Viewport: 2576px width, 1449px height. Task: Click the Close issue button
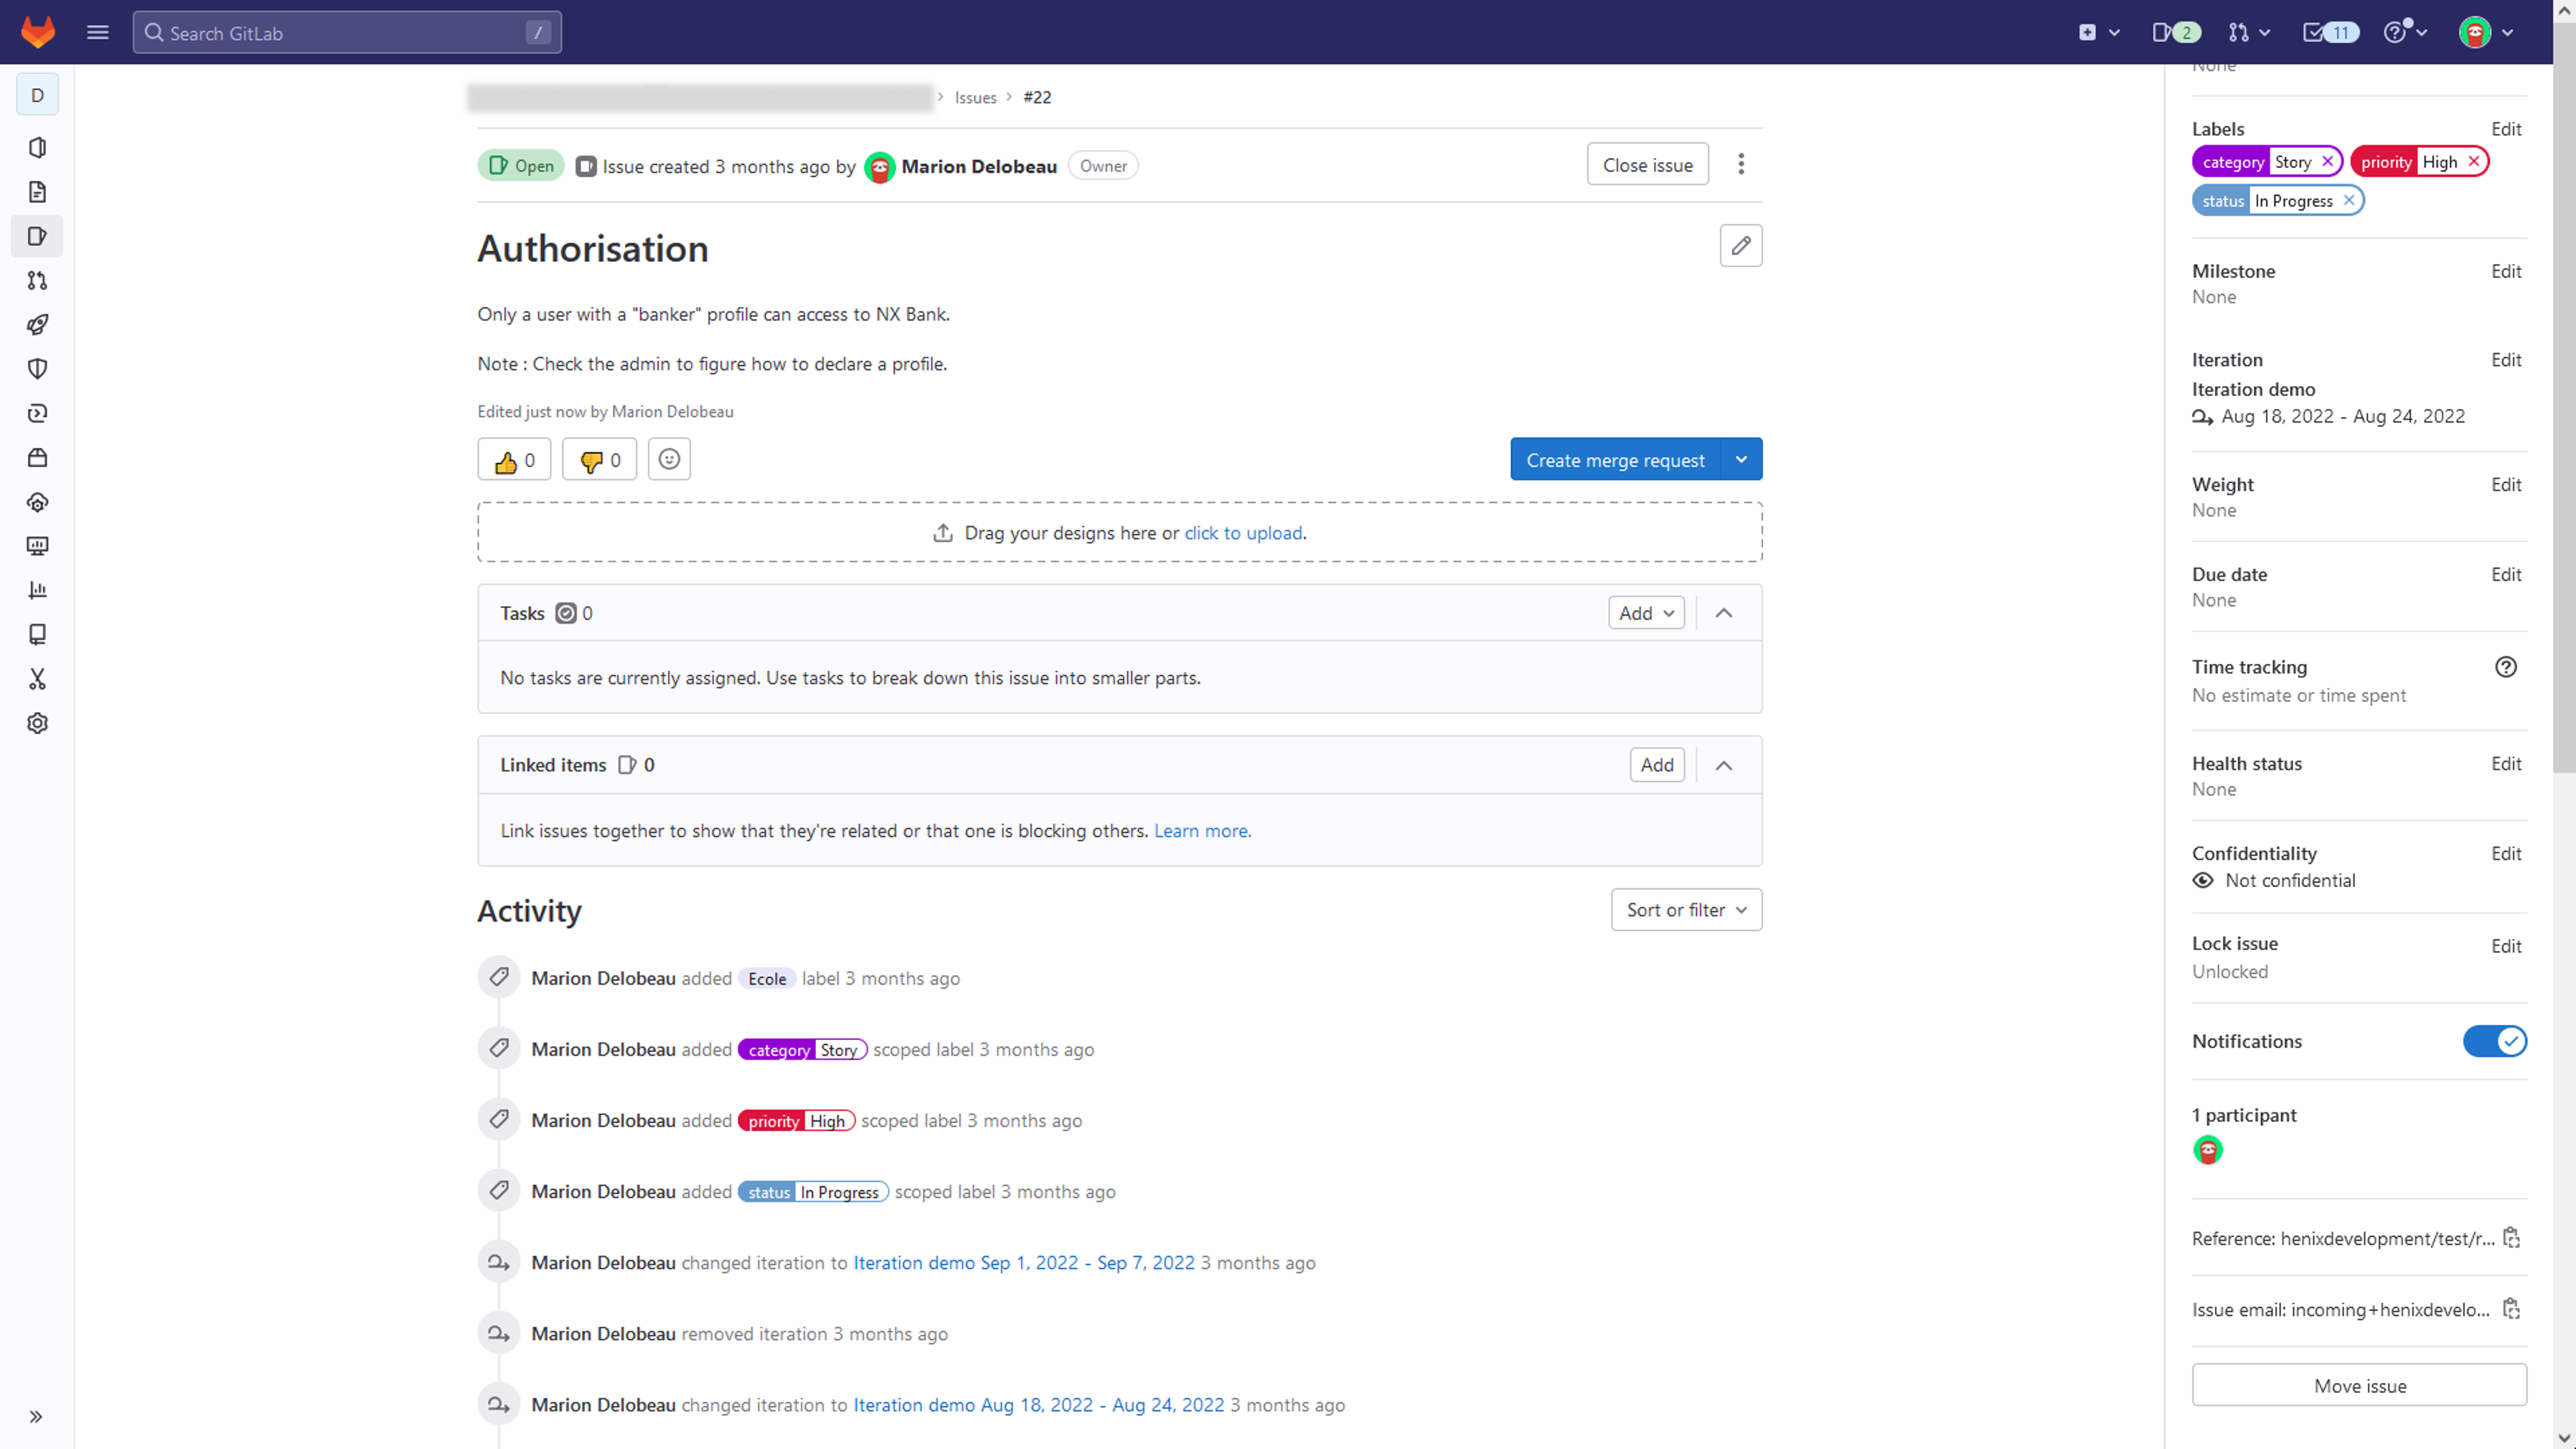tap(1647, 164)
